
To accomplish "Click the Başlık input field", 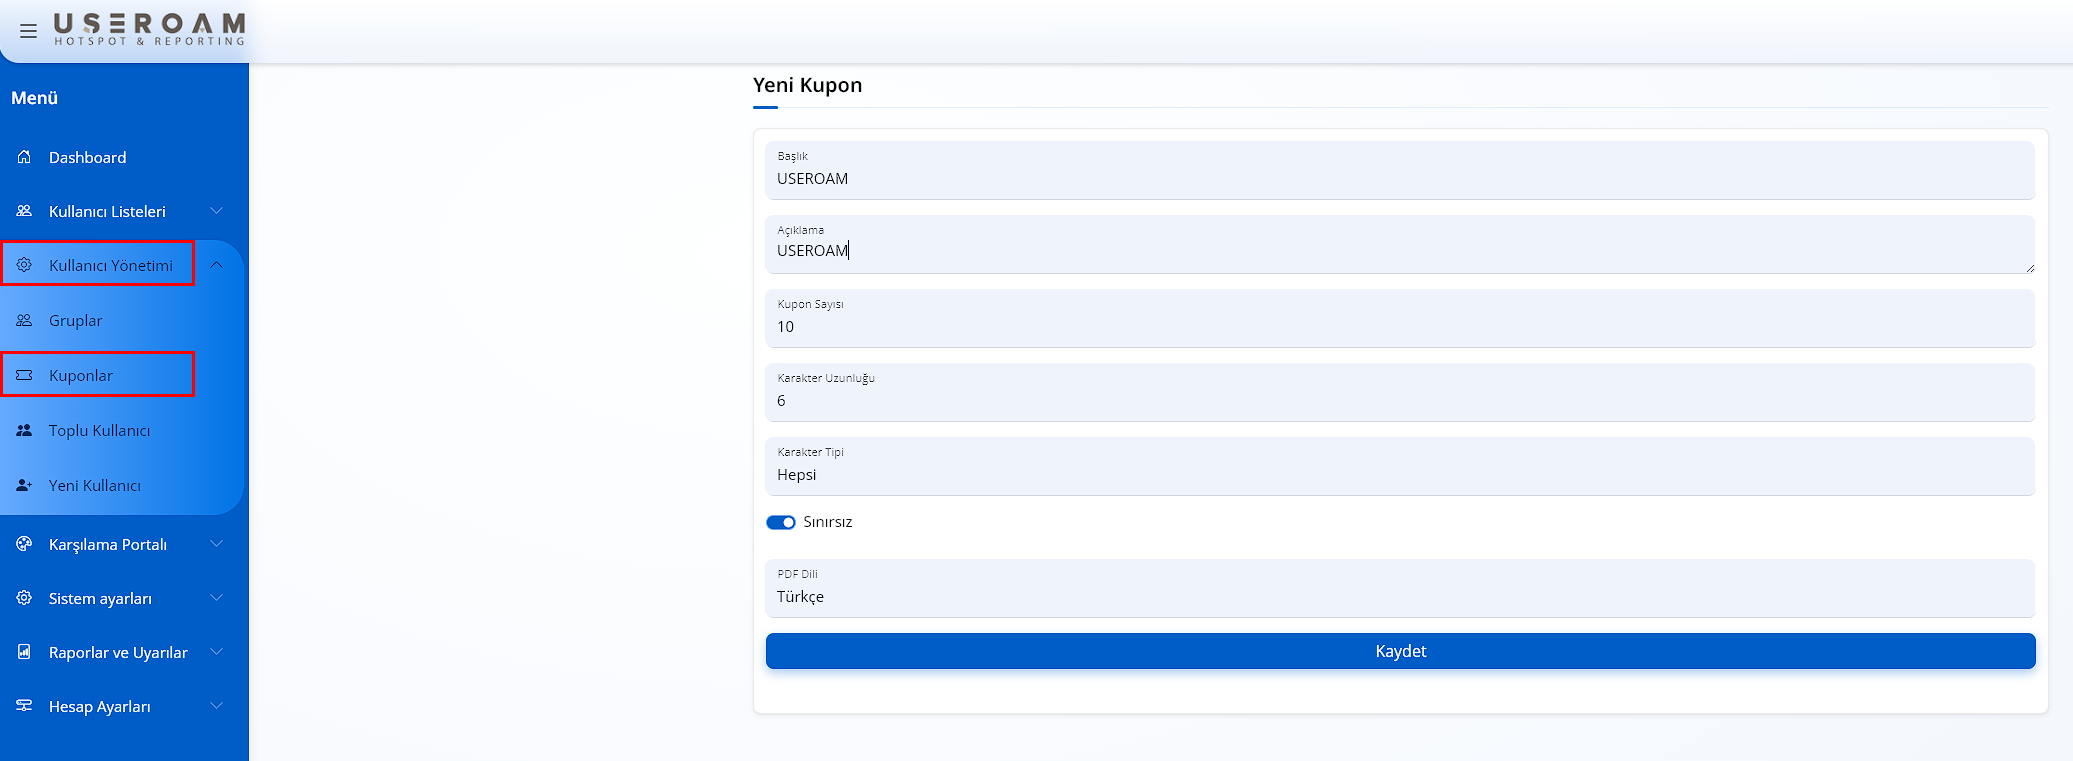I will click(1399, 178).
